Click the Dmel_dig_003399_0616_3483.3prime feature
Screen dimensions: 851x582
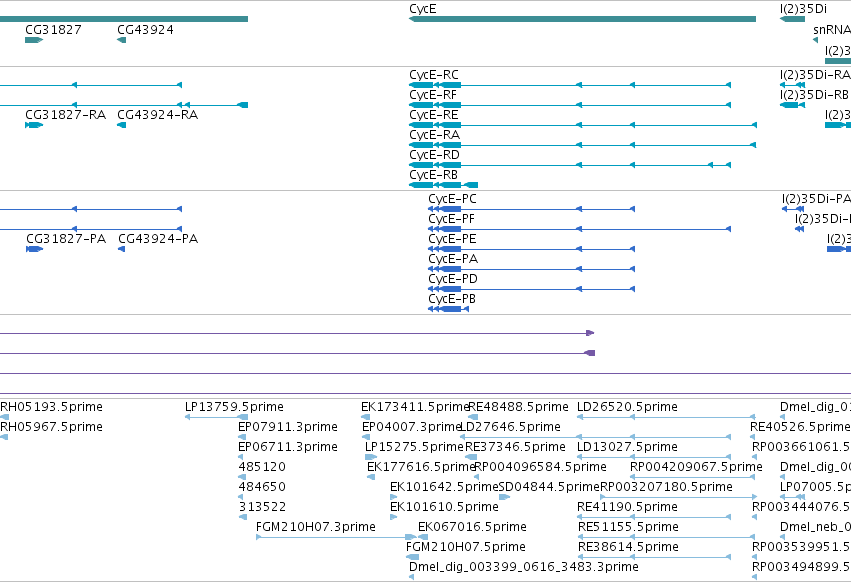pyautogui.click(x=412, y=577)
